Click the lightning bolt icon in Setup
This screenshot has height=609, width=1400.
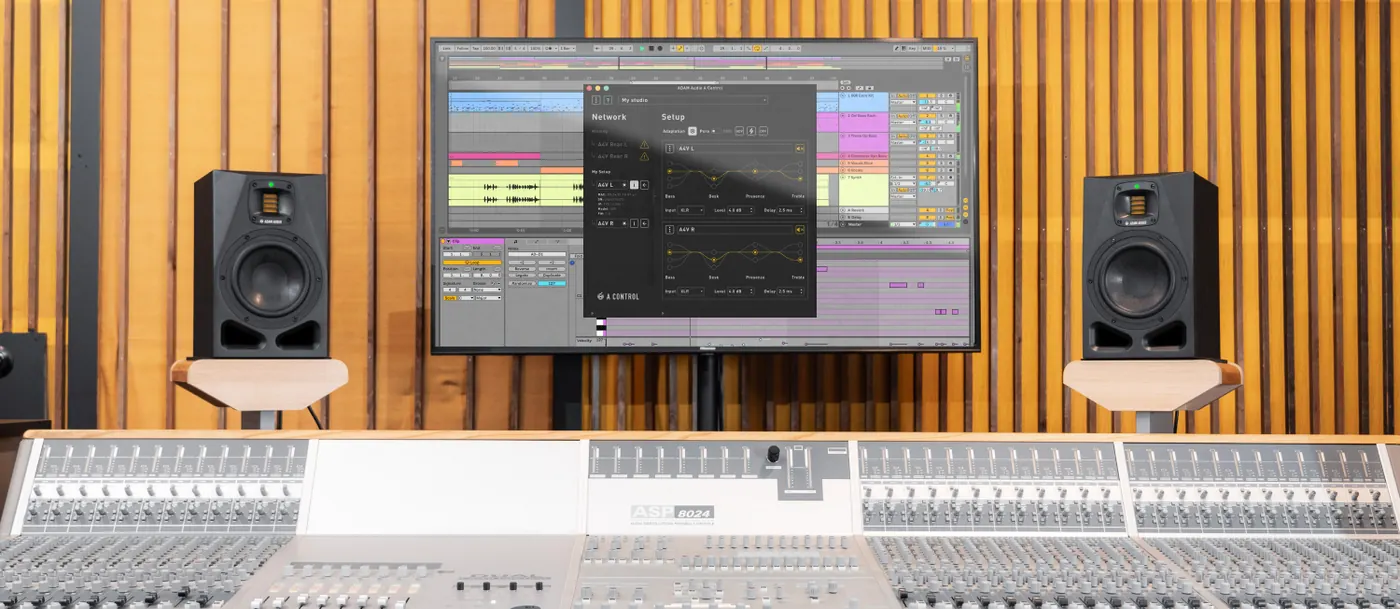tap(751, 131)
